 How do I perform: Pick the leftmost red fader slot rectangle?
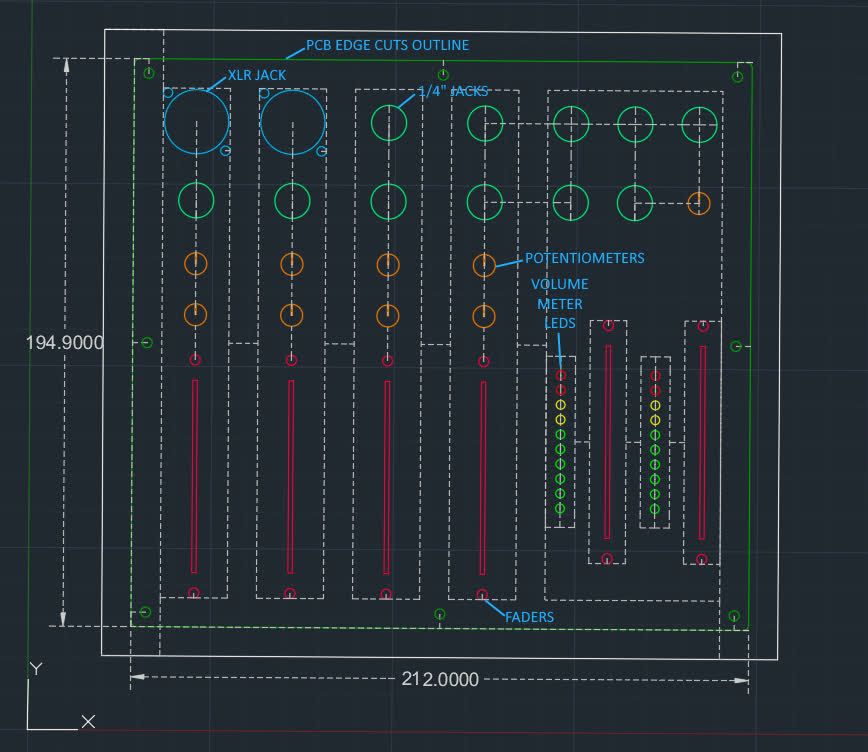(195, 476)
